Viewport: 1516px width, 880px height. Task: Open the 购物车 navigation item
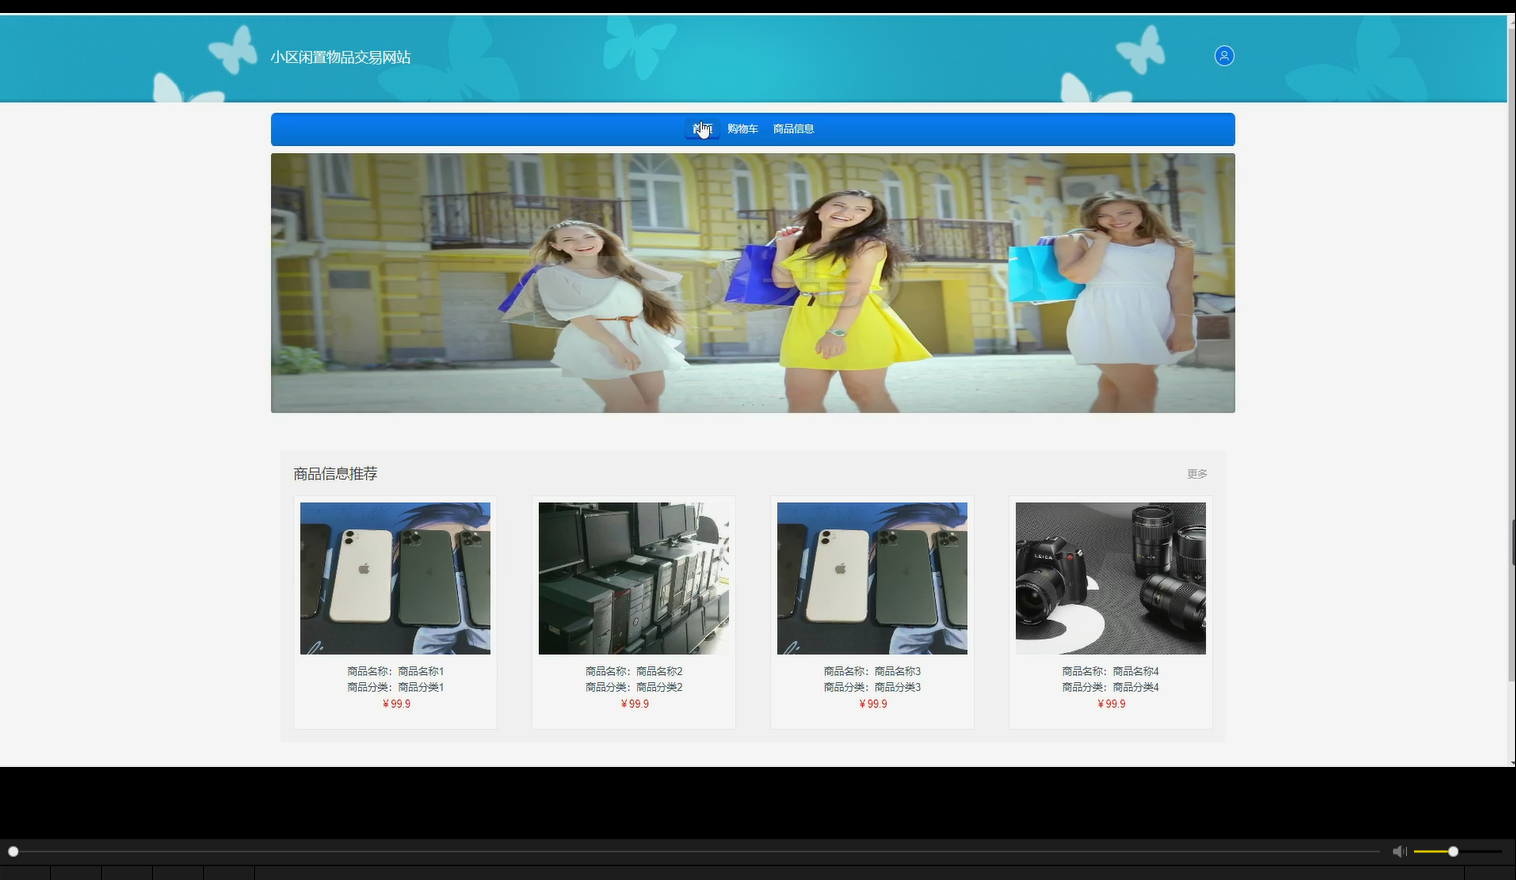(x=742, y=129)
